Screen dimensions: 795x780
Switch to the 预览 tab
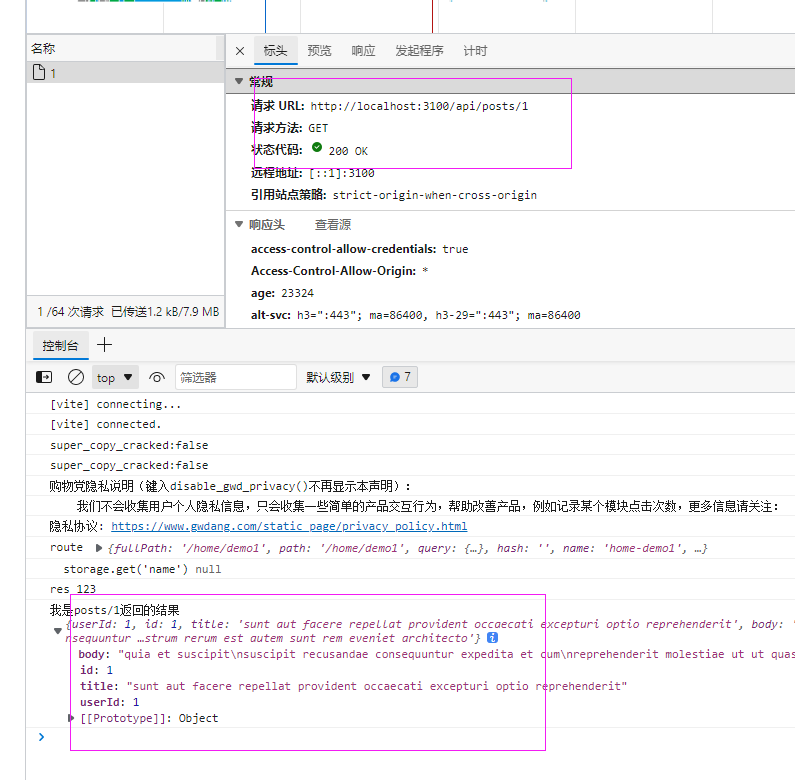coord(319,51)
